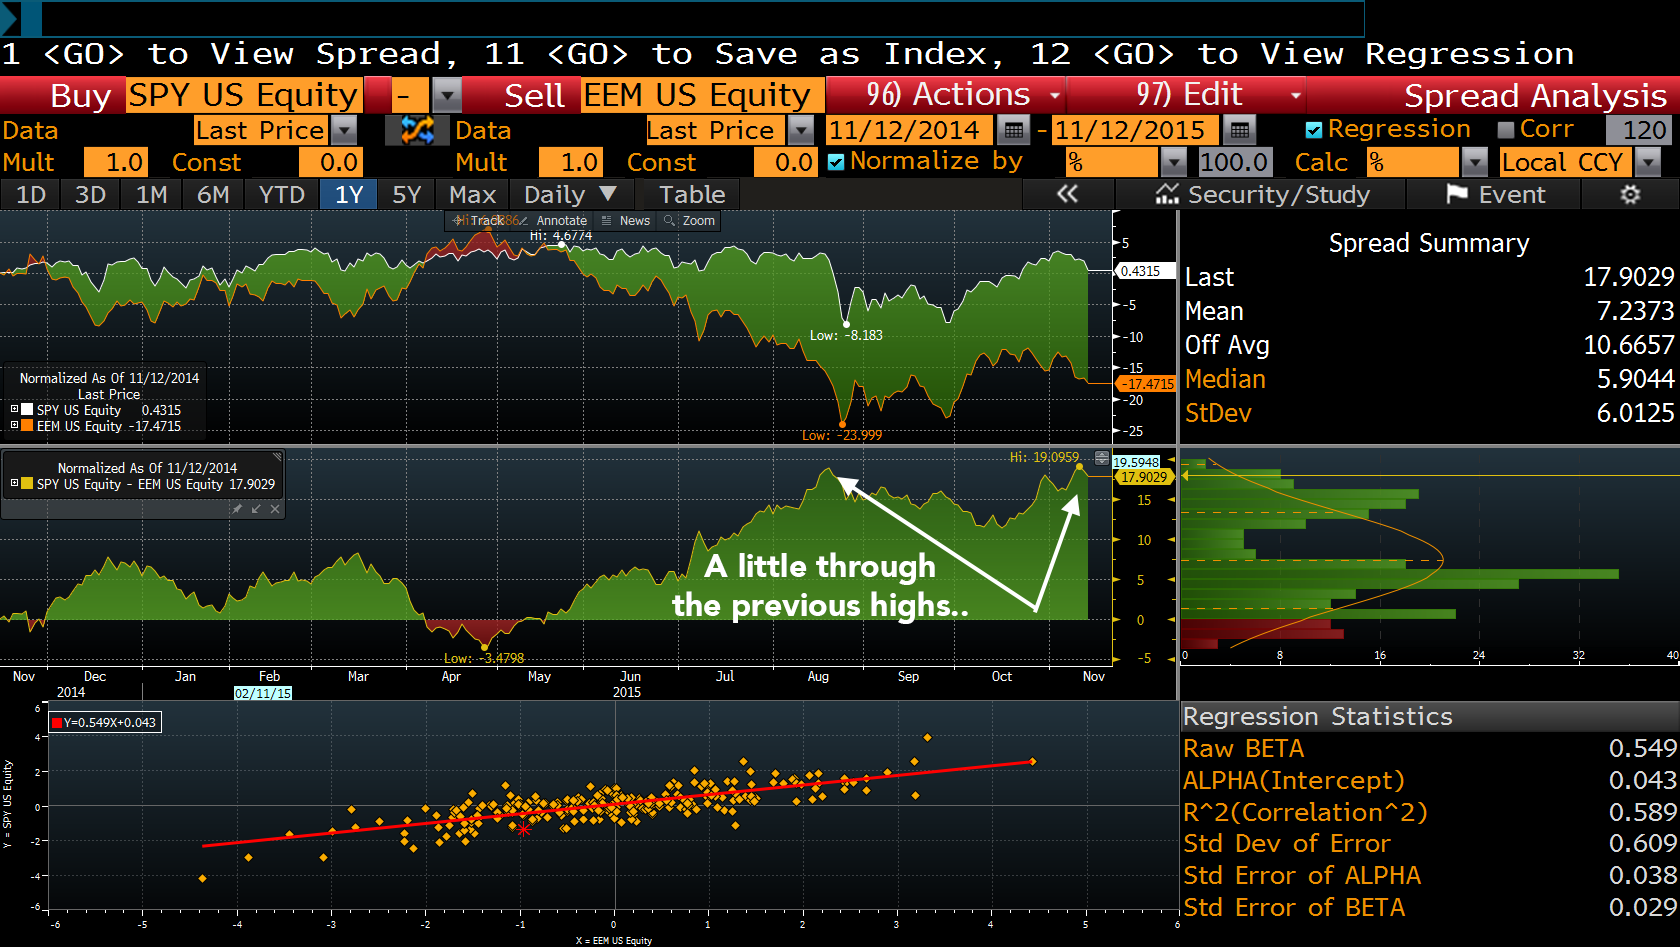Open the end date calendar picker

(1240, 130)
